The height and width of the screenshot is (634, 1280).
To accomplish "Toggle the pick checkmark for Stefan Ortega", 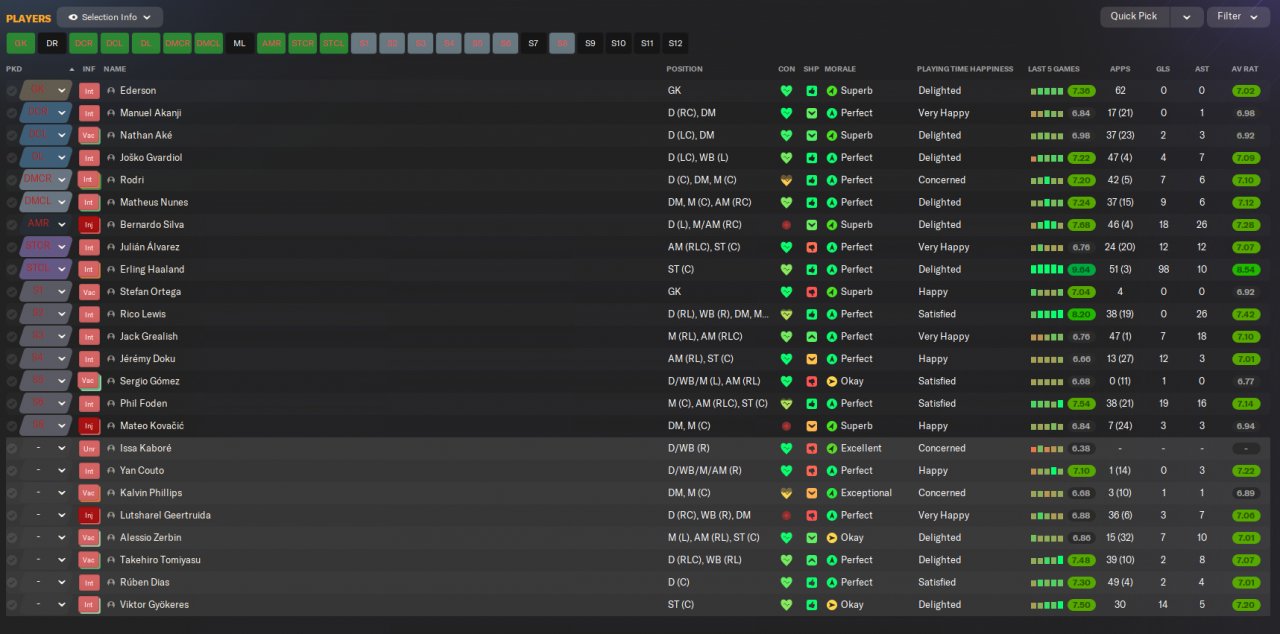I will point(11,292).
